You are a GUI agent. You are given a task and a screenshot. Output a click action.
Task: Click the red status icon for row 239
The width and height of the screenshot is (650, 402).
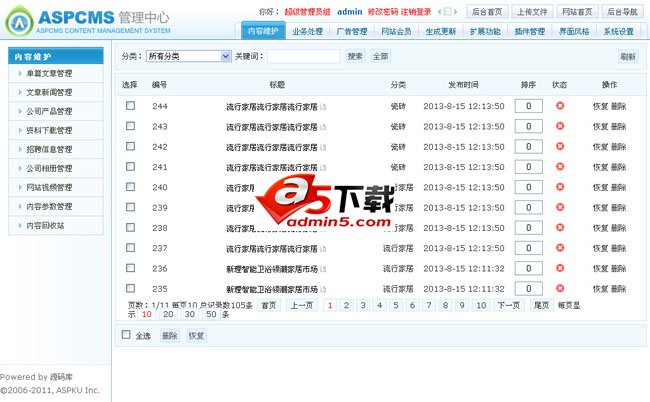560,207
